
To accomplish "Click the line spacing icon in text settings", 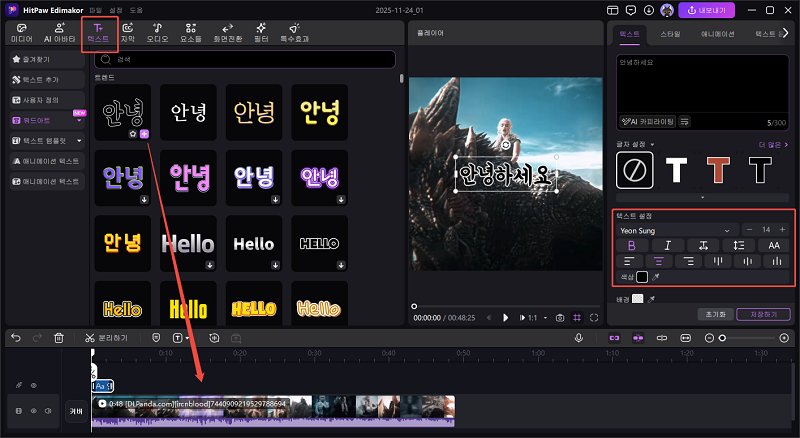I will [739, 246].
